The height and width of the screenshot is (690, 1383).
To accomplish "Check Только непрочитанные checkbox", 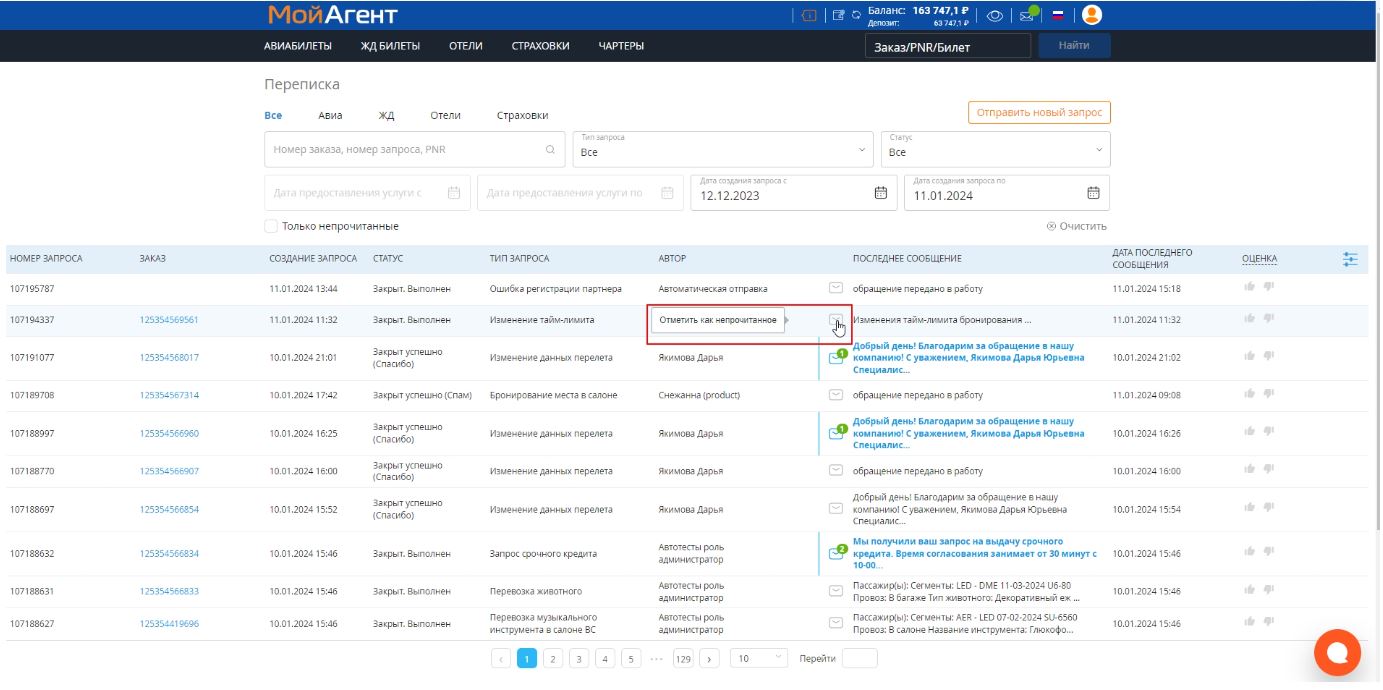I will pyautogui.click(x=271, y=226).
